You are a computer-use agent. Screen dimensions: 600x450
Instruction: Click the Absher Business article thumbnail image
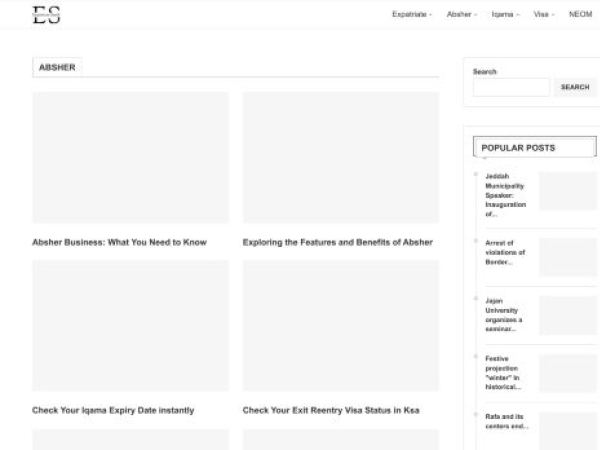pos(130,157)
